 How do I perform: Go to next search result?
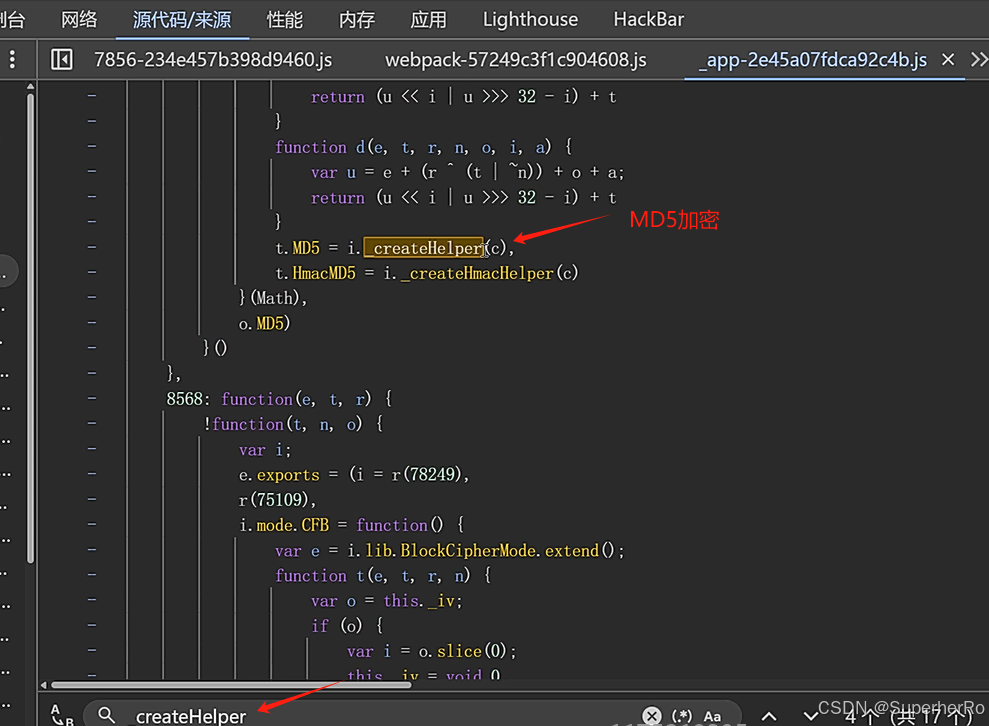tap(811, 717)
